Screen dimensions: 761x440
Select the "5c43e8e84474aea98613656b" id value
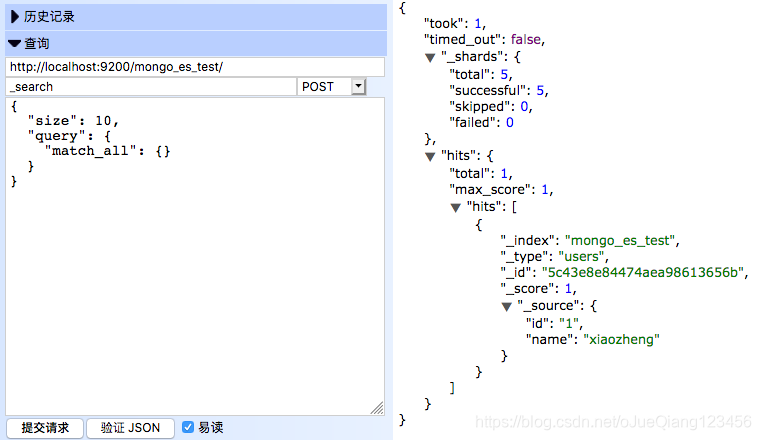click(643, 273)
